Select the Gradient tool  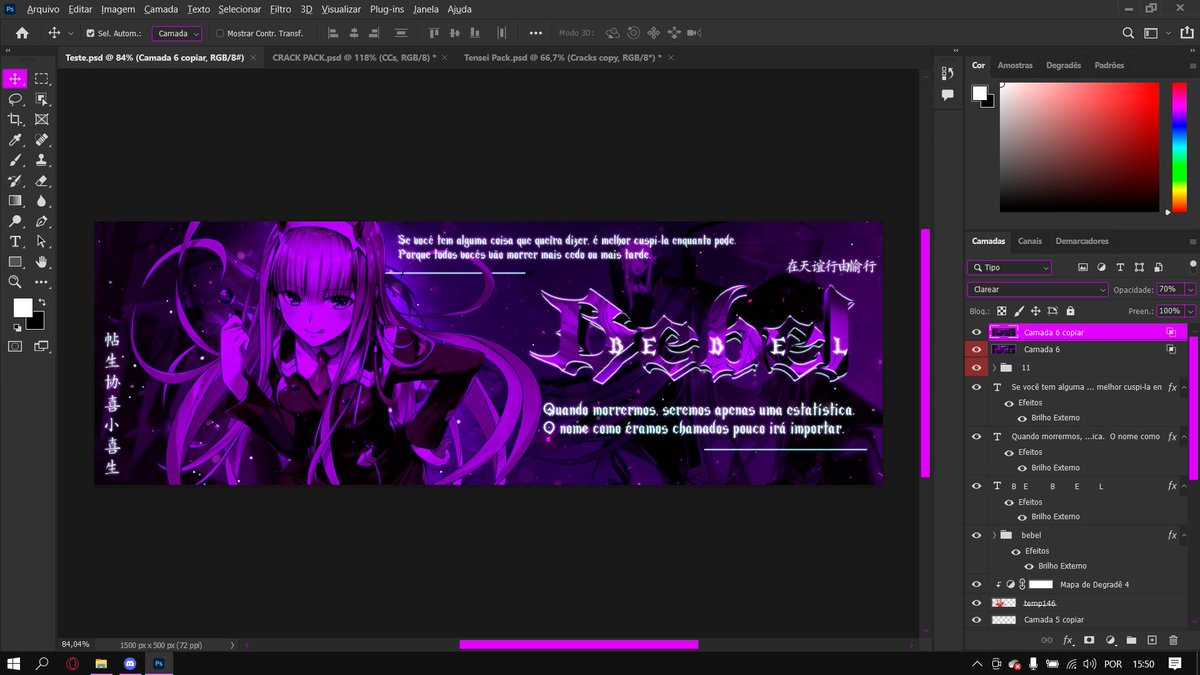(15, 201)
